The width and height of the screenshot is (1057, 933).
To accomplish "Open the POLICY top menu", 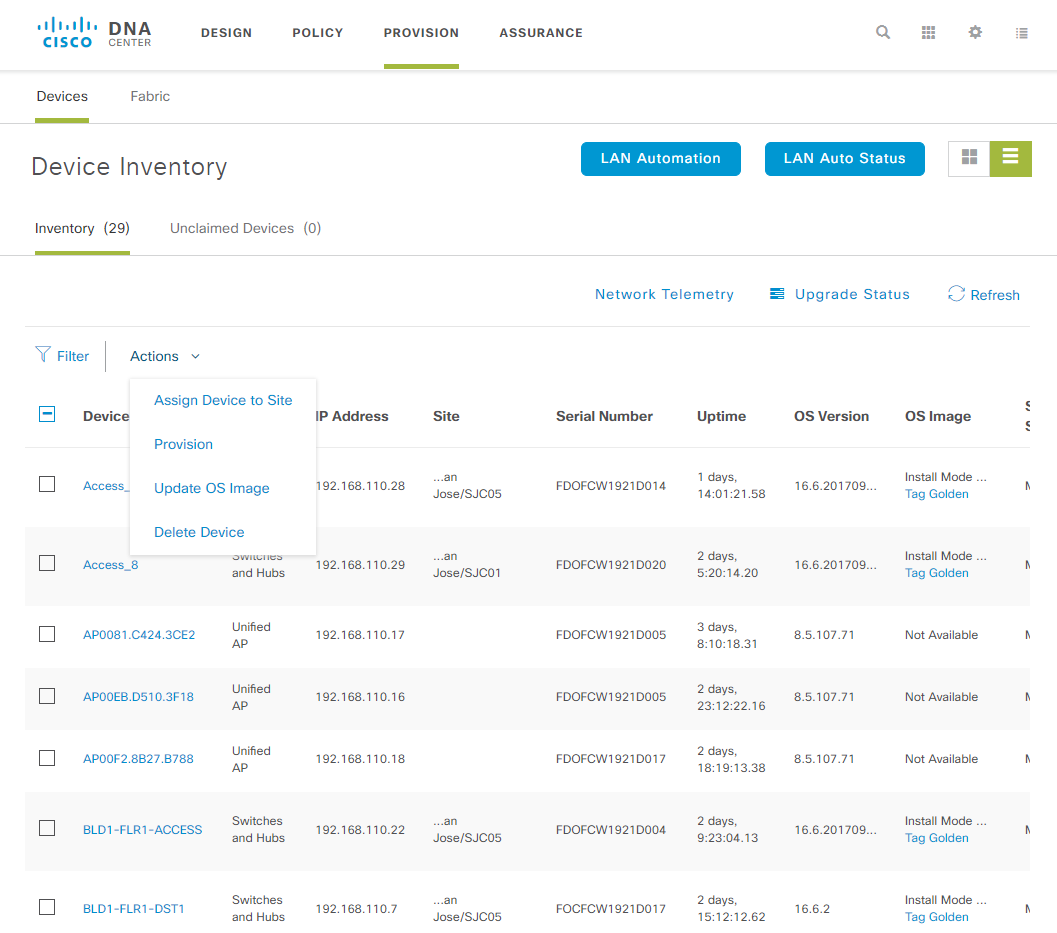I will click(x=318, y=32).
